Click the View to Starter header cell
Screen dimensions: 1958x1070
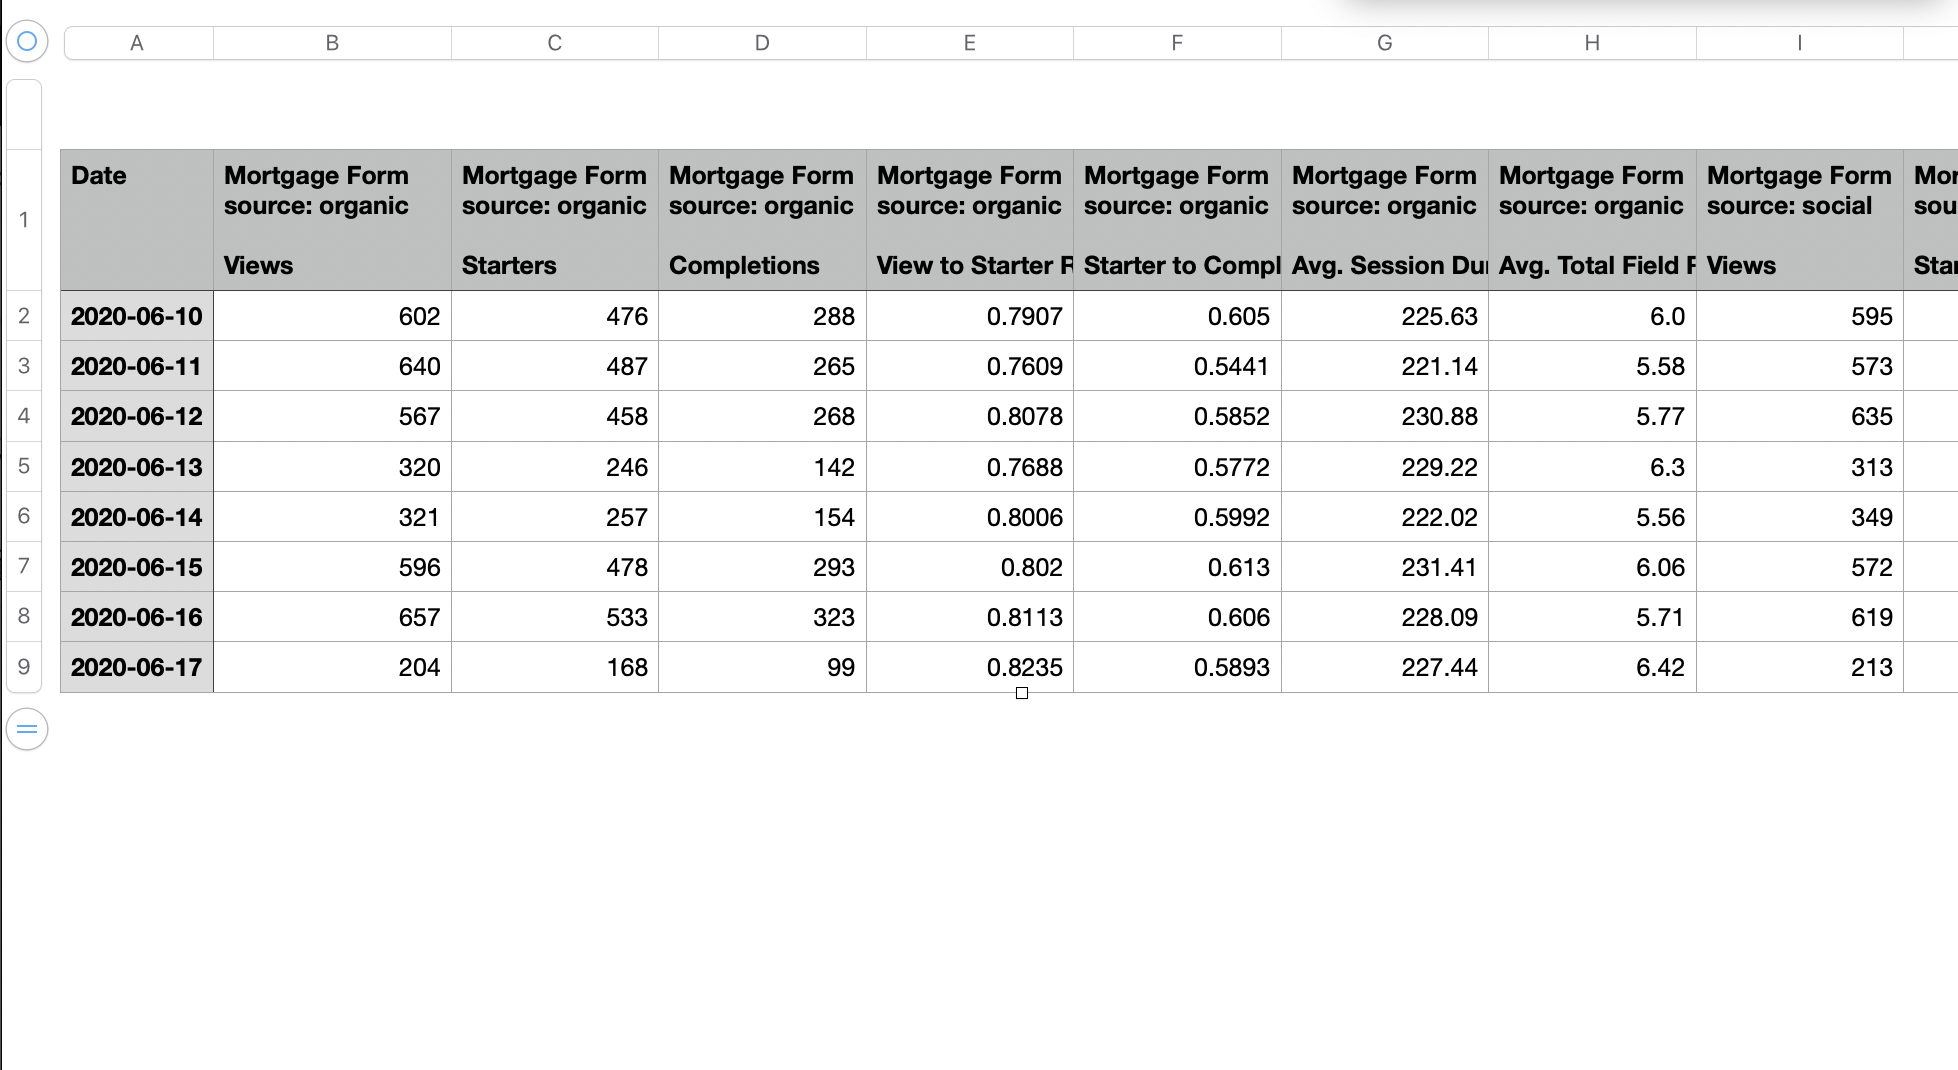[x=970, y=220]
